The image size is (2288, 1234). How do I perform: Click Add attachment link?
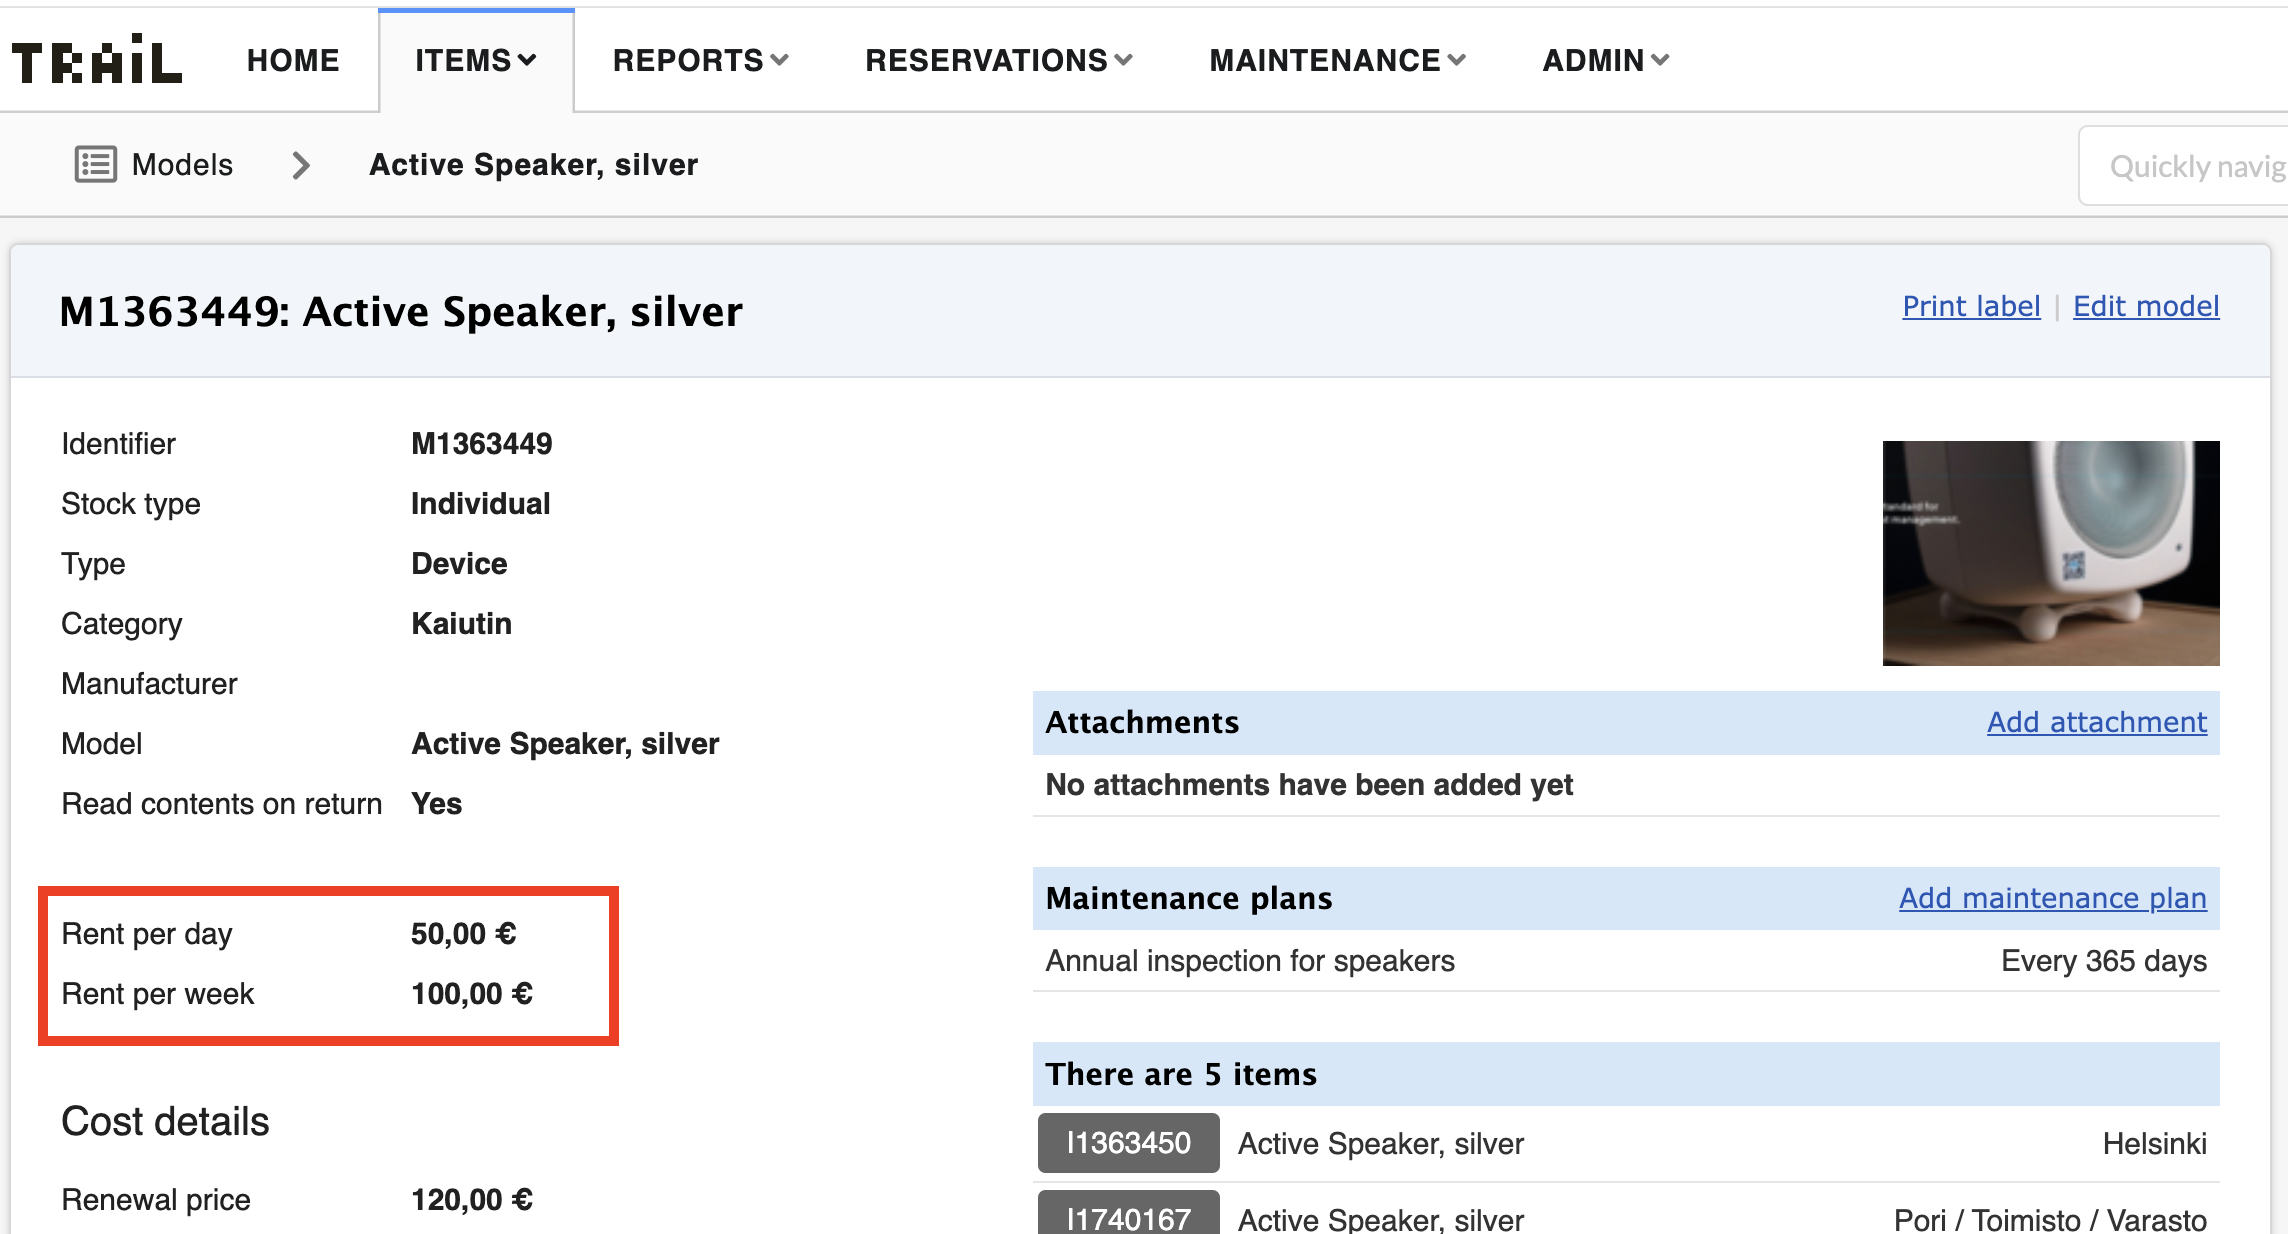(2096, 722)
